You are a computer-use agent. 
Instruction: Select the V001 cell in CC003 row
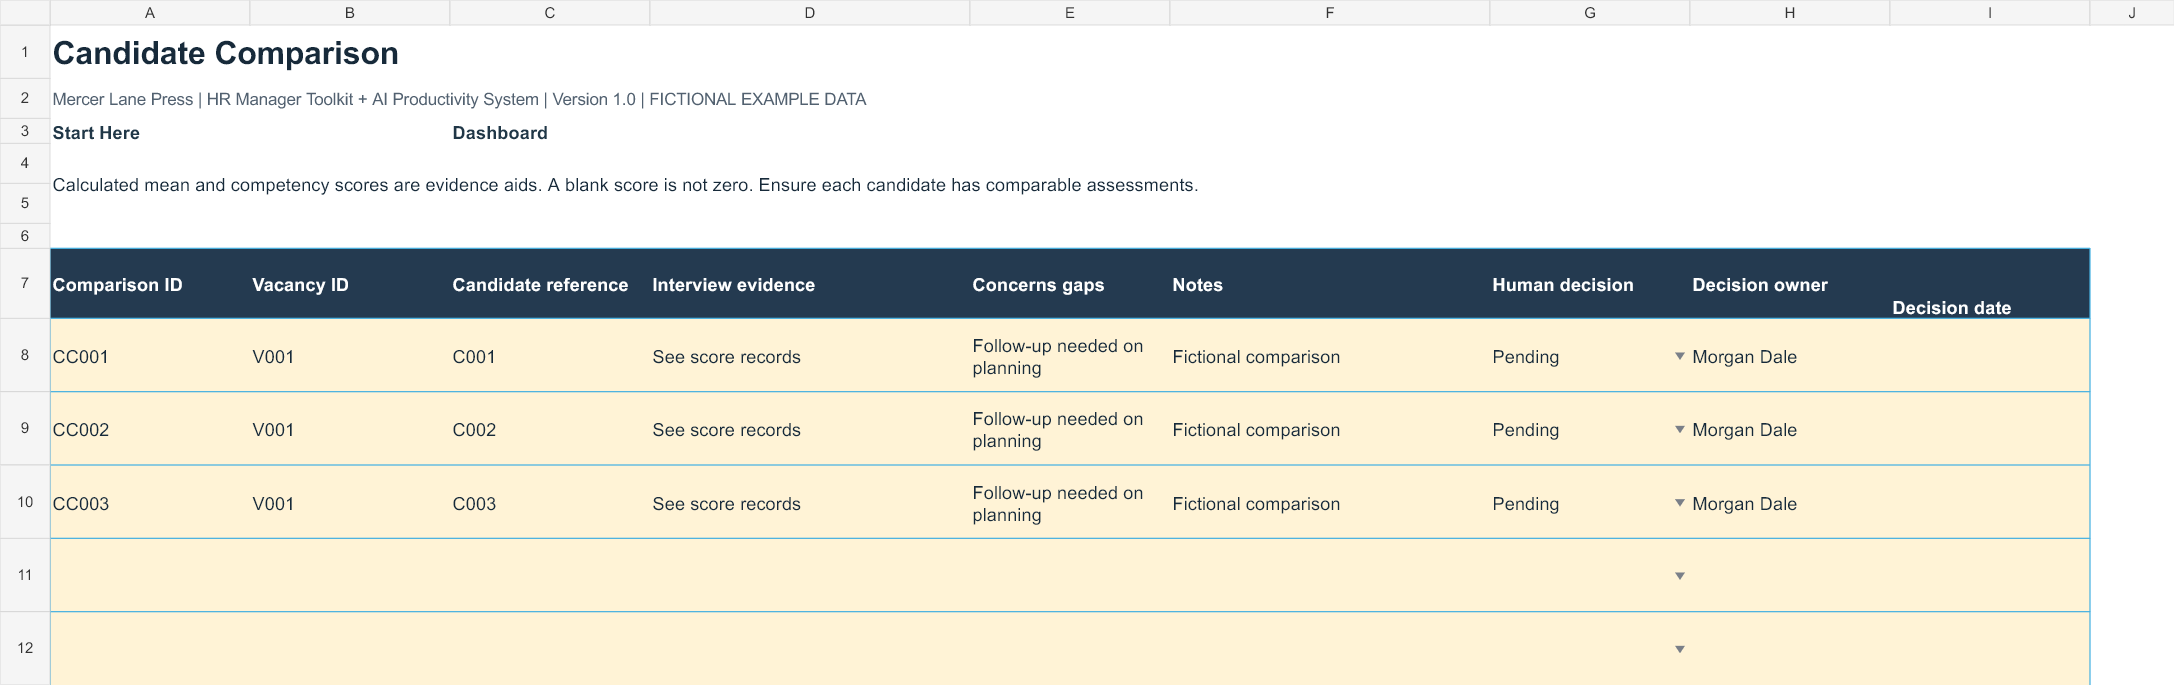click(x=350, y=503)
